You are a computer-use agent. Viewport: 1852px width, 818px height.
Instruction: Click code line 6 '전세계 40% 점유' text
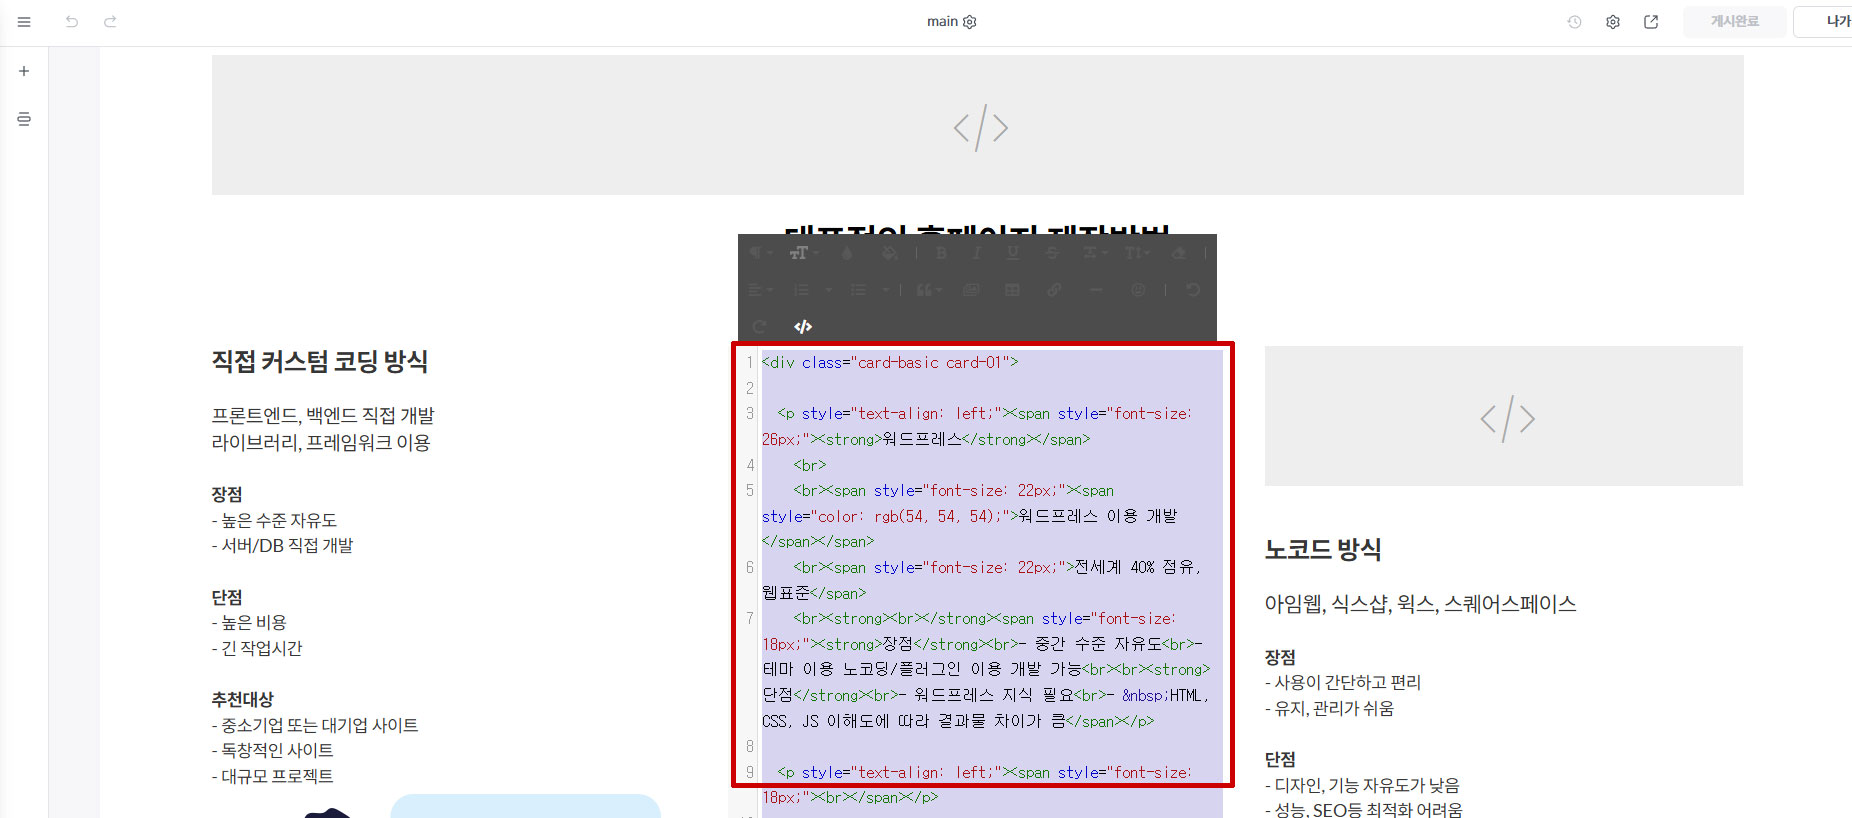click(x=1135, y=567)
